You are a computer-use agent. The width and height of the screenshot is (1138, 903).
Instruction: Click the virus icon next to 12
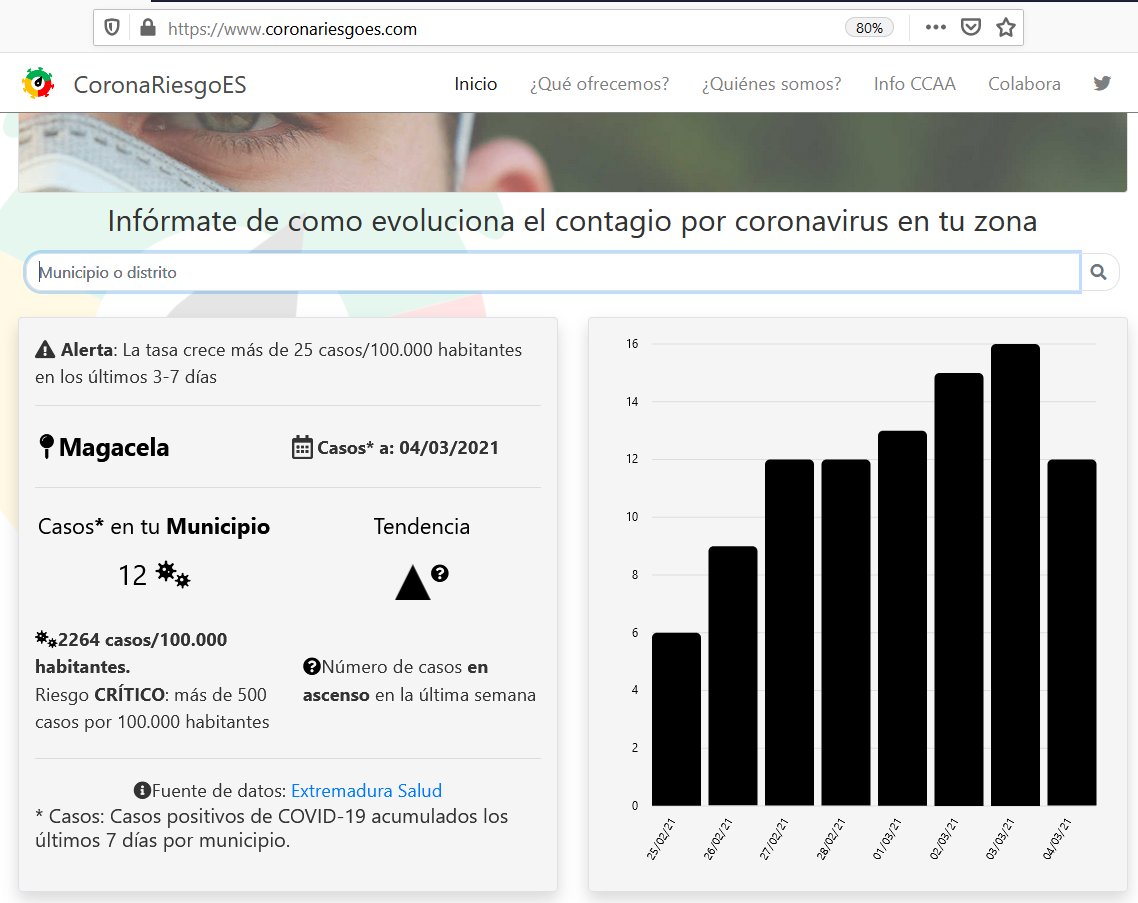[x=173, y=574]
